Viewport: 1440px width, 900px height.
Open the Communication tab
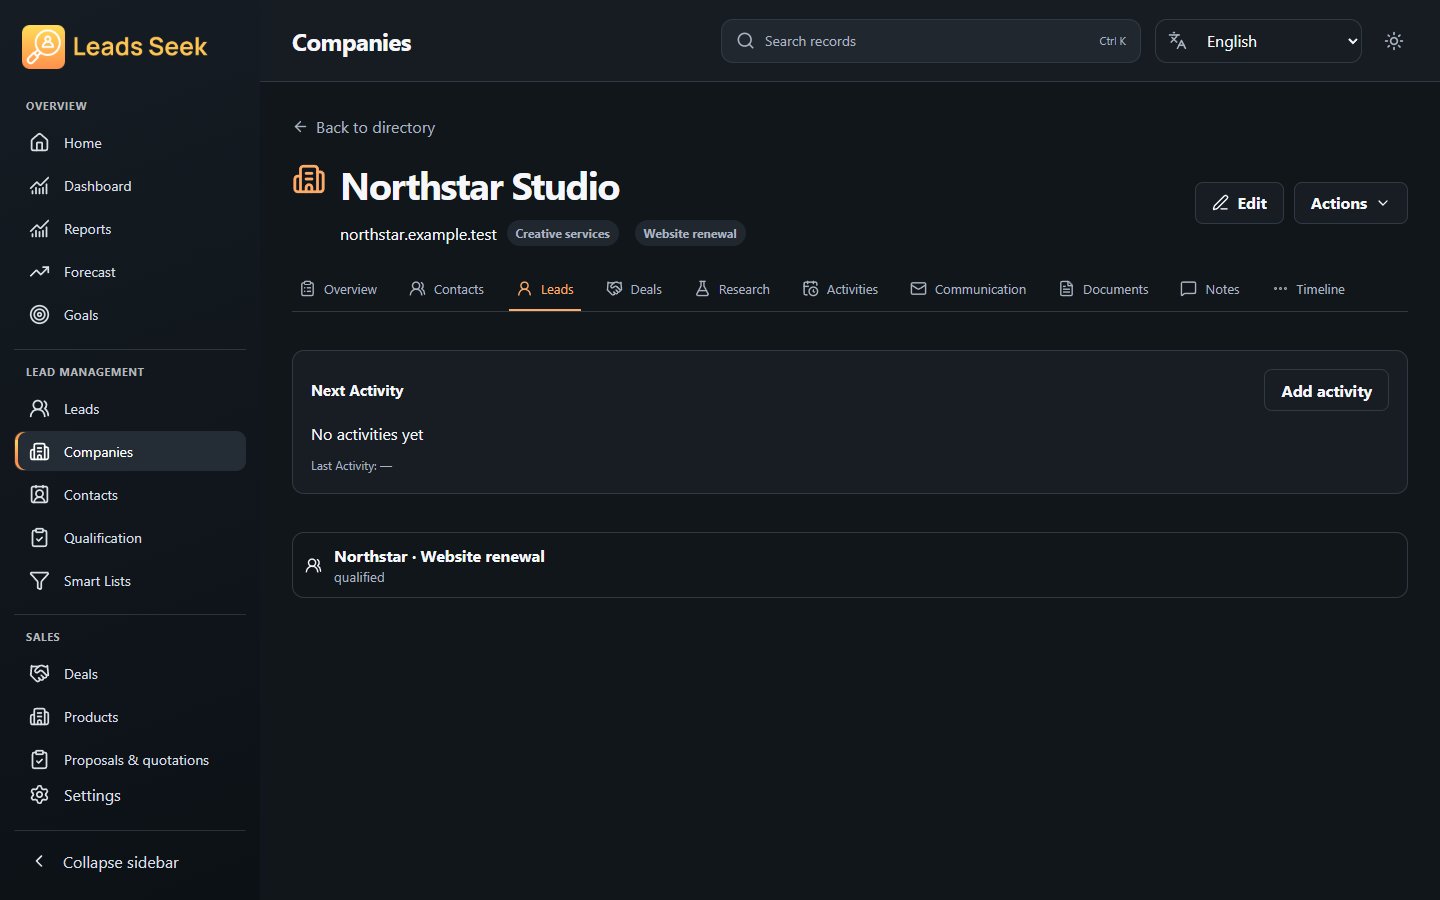pyautogui.click(x=968, y=289)
